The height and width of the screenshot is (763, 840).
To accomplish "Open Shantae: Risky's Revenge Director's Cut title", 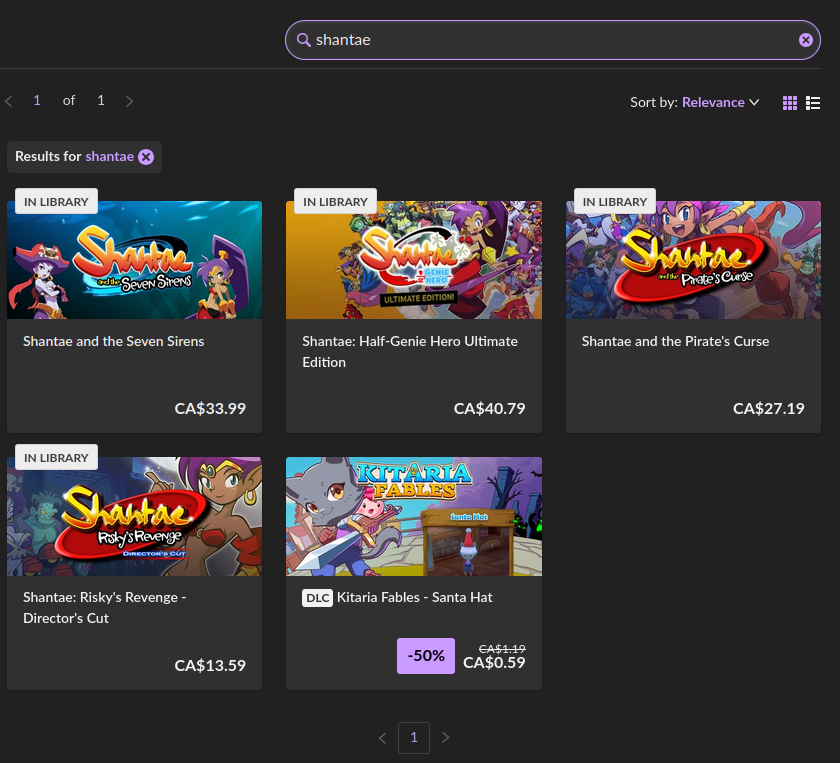I will (105, 607).
